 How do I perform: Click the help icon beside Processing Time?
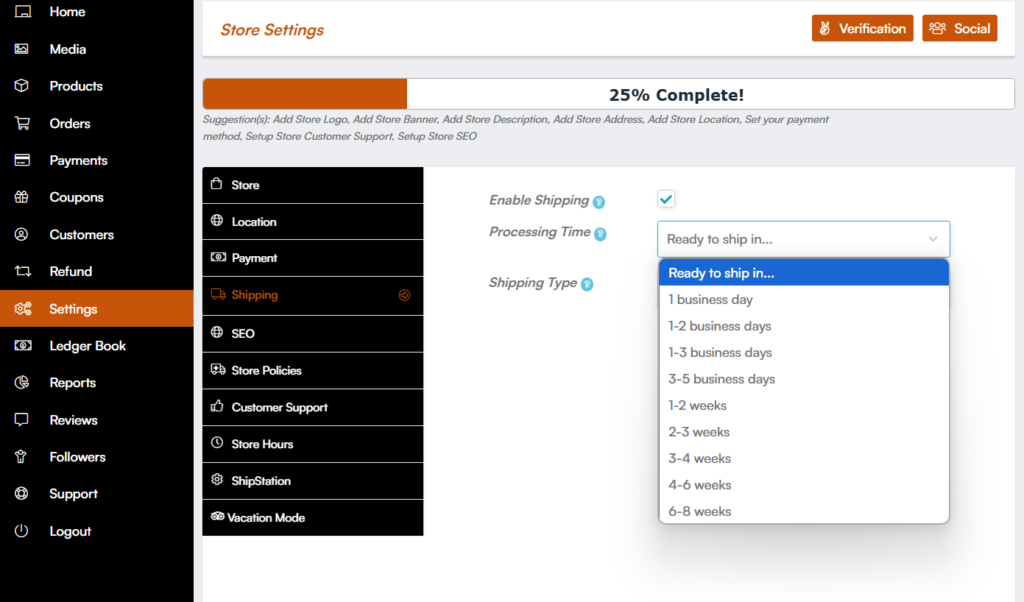[600, 234]
